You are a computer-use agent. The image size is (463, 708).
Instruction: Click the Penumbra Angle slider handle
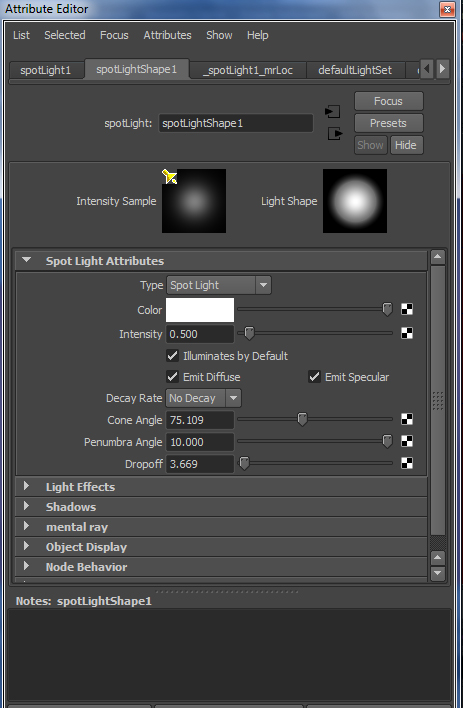(x=387, y=441)
